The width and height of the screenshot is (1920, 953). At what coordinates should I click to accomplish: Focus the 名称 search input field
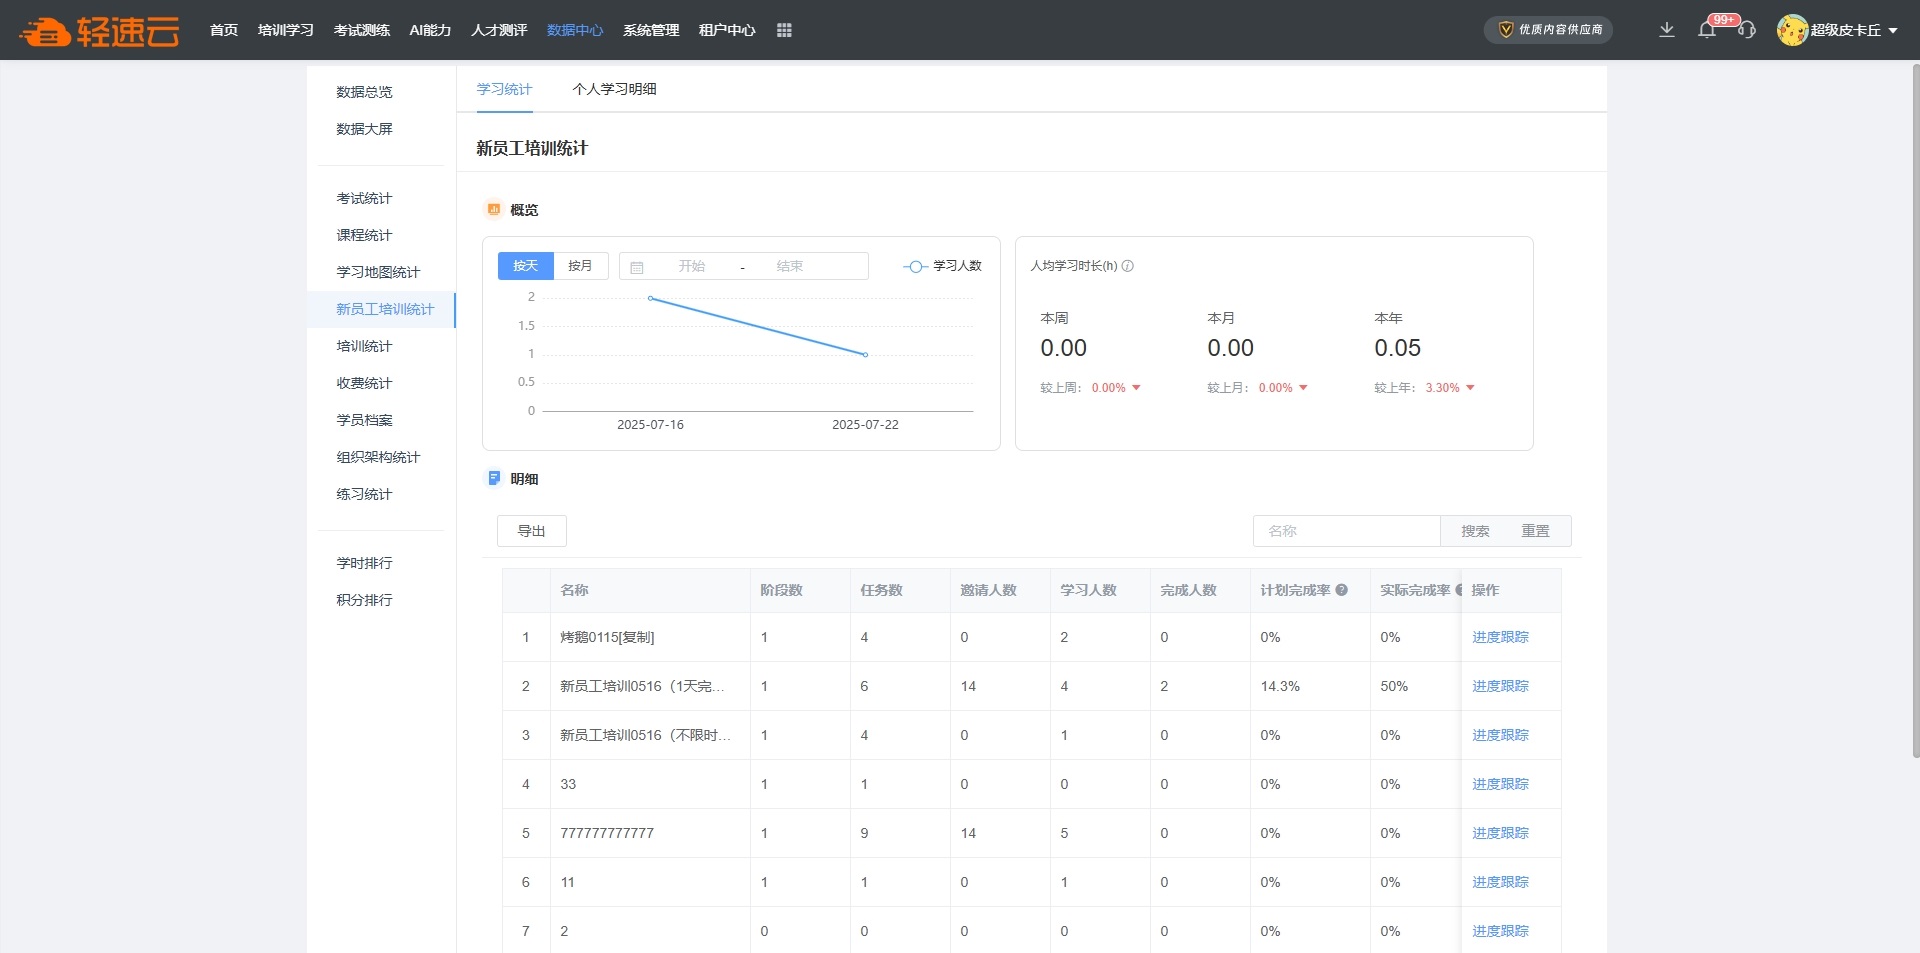(x=1346, y=531)
